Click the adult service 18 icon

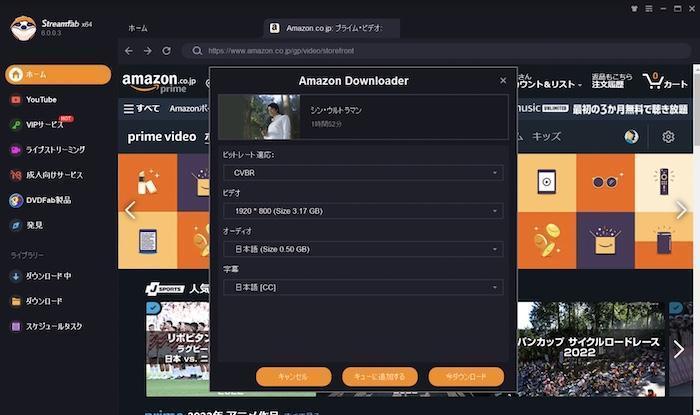pyautogui.click(x=16, y=175)
